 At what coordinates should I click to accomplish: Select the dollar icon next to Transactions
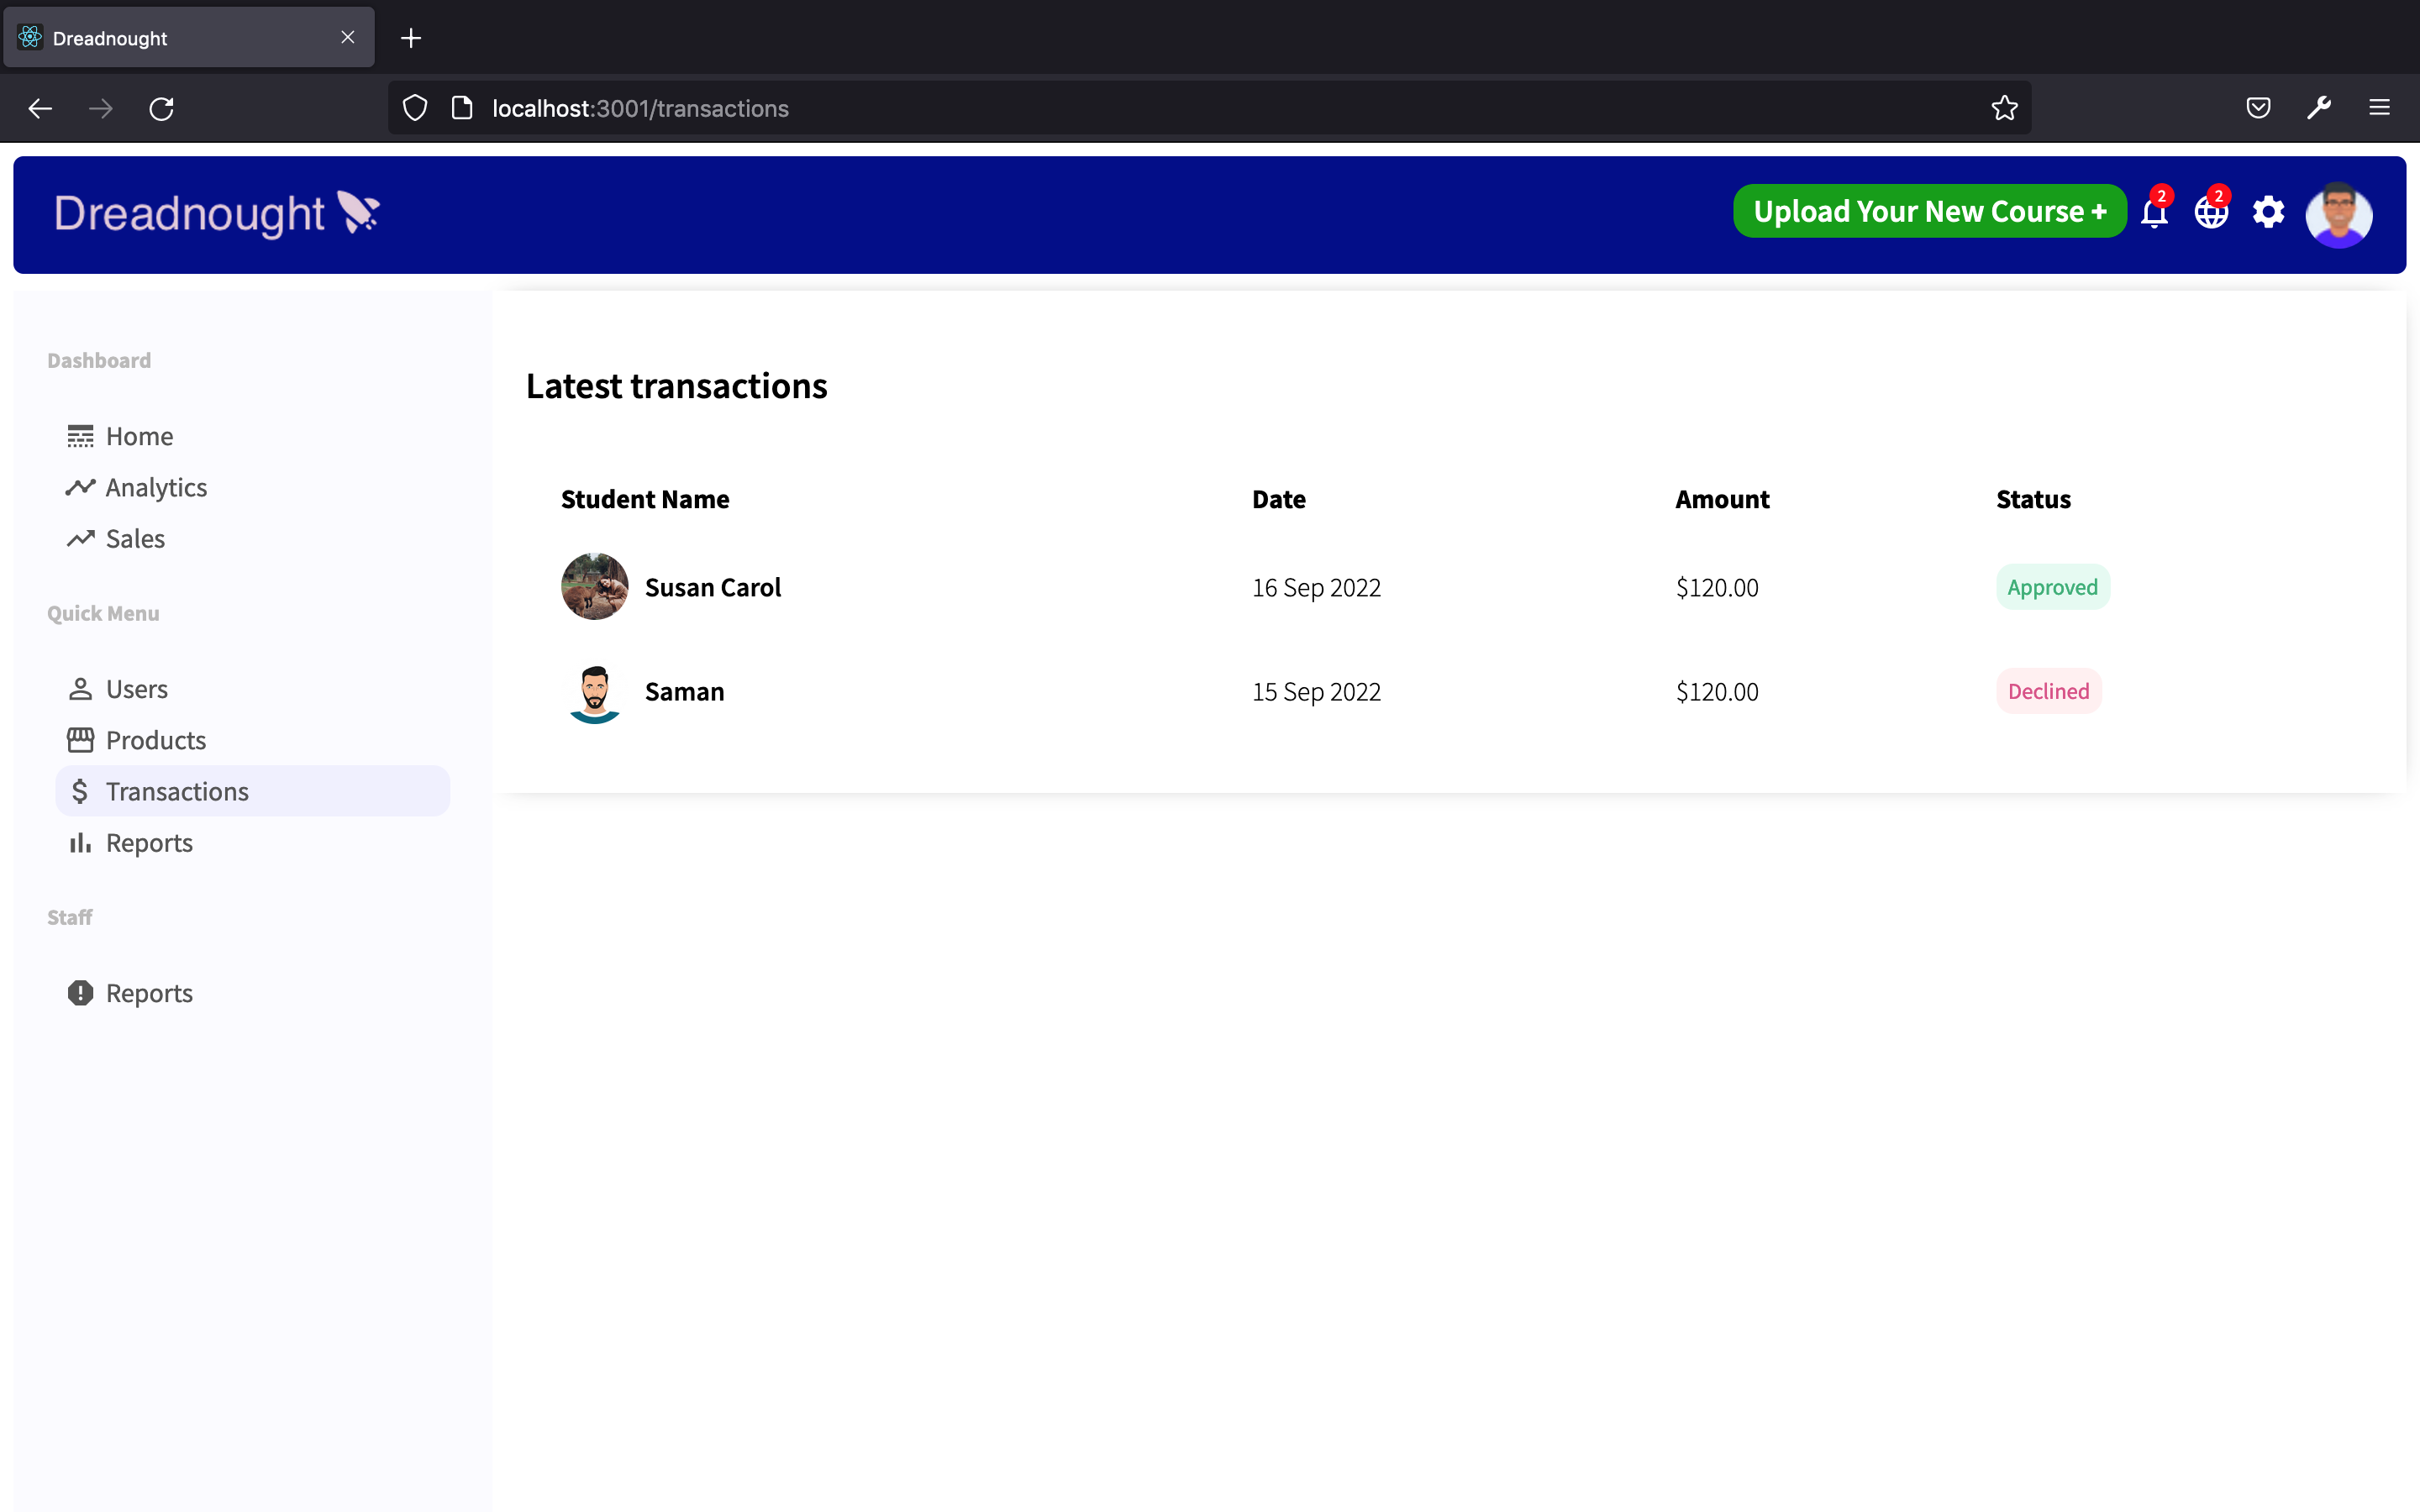[82, 790]
